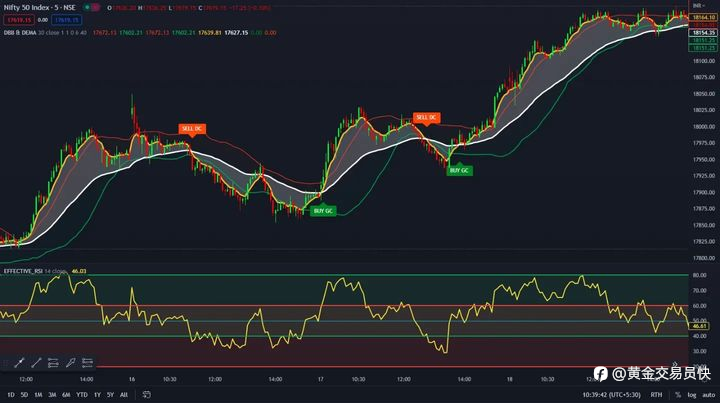This screenshot has height=403, width=720.
Task: Click the flag icon next to the status dot
Action: click(x=96, y=8)
